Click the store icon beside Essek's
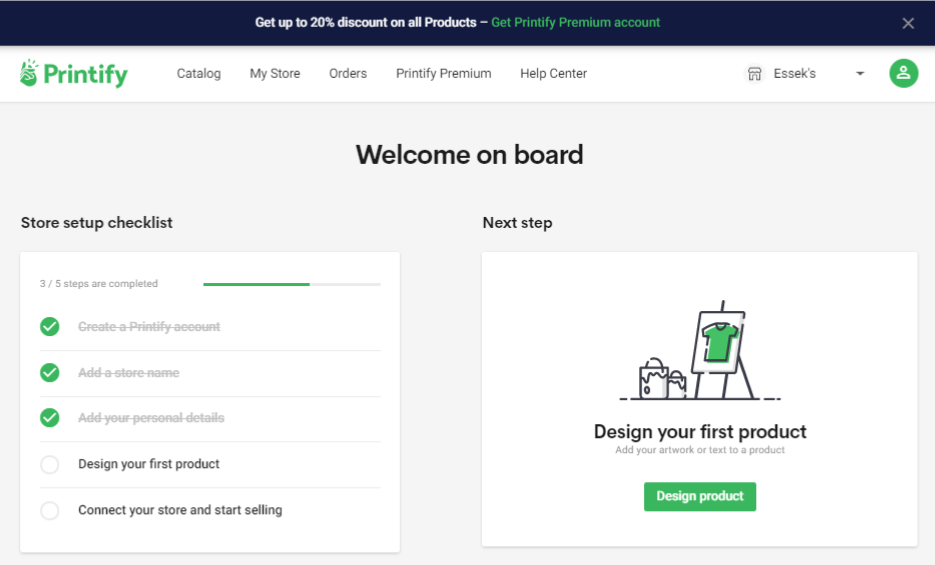The width and height of the screenshot is (935, 565). point(755,74)
